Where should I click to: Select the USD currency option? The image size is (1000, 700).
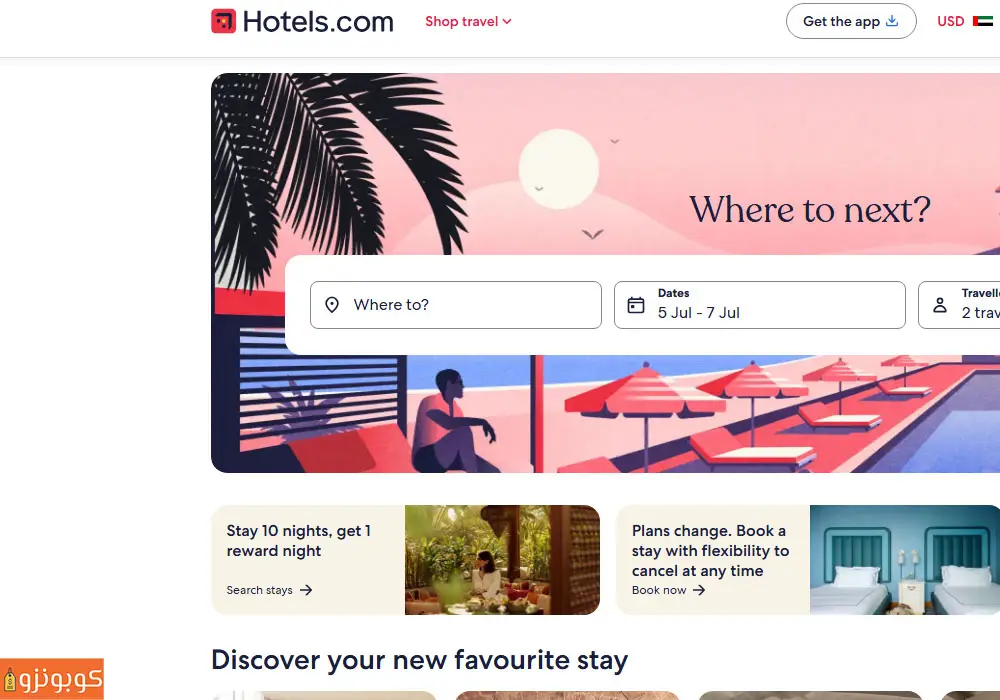click(950, 21)
